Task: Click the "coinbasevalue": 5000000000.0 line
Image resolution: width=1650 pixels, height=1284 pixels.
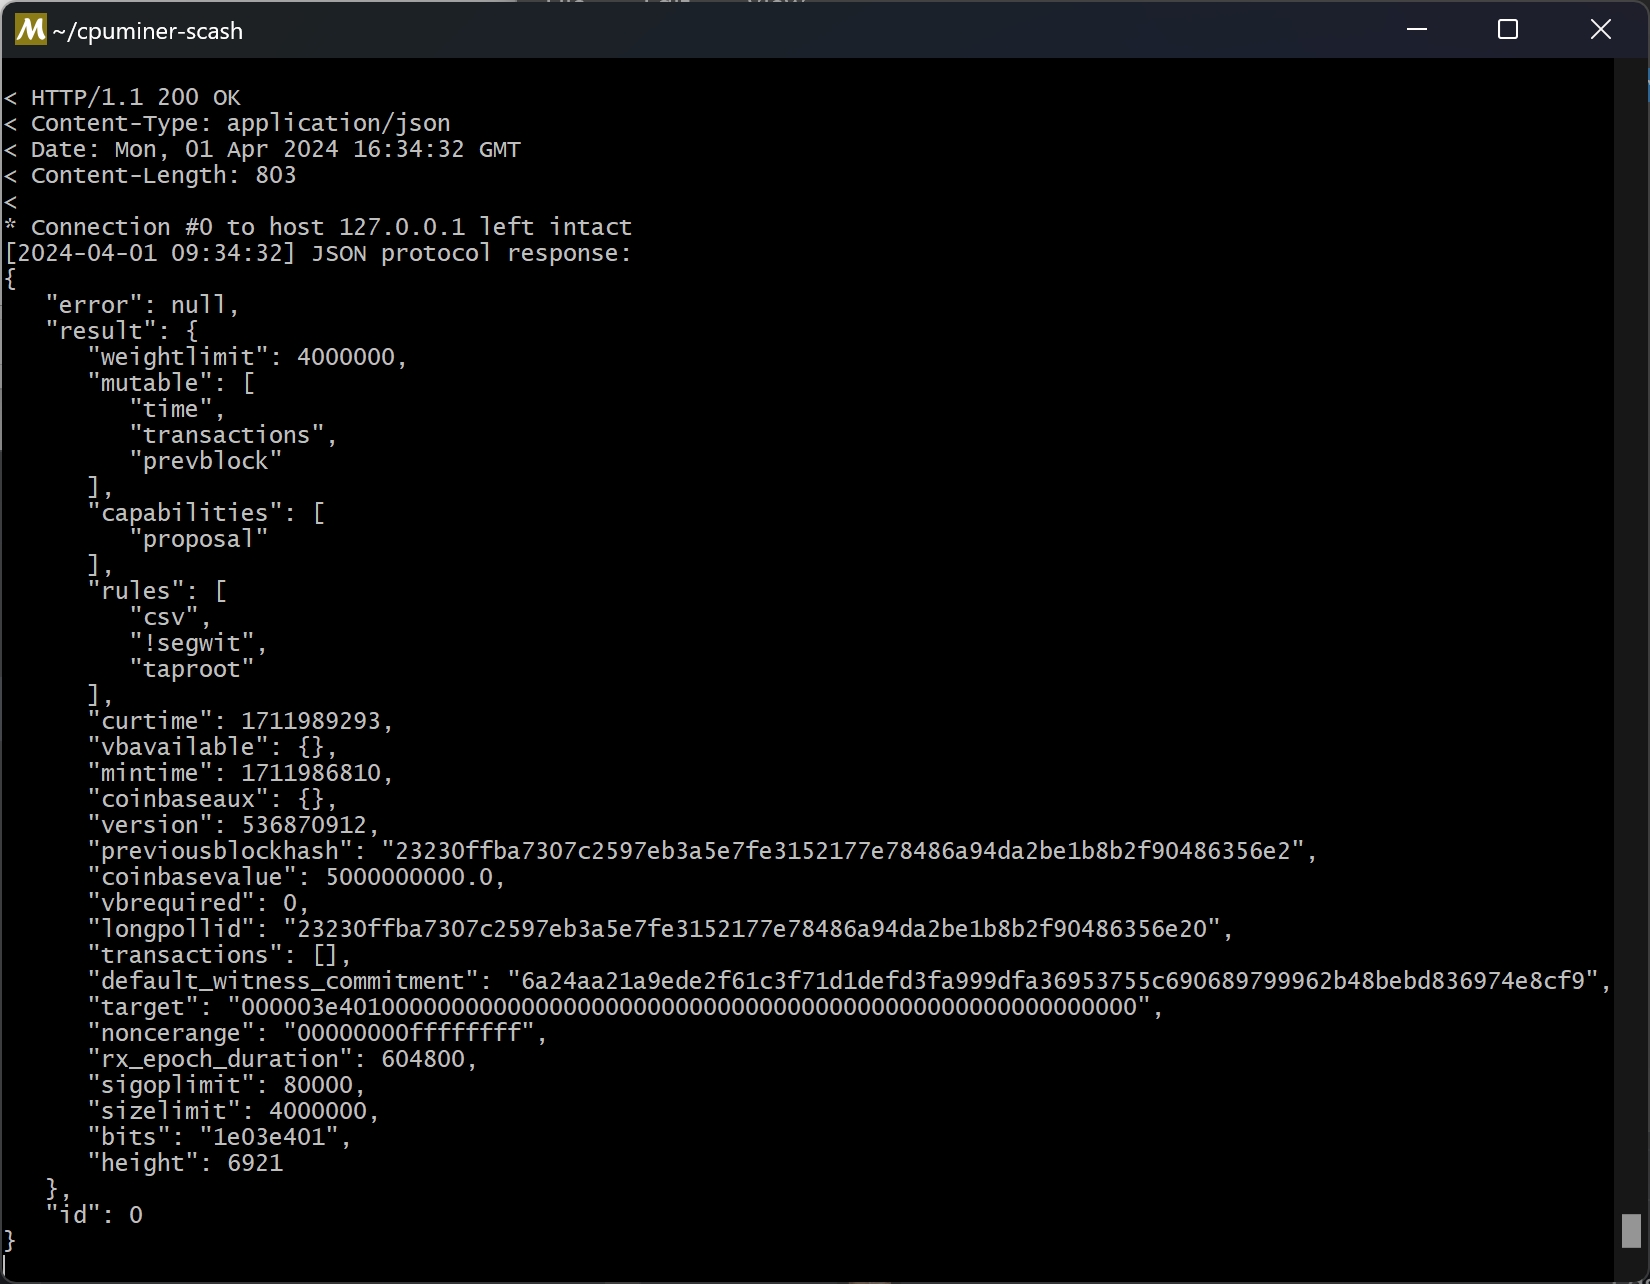Action: [x=297, y=877]
